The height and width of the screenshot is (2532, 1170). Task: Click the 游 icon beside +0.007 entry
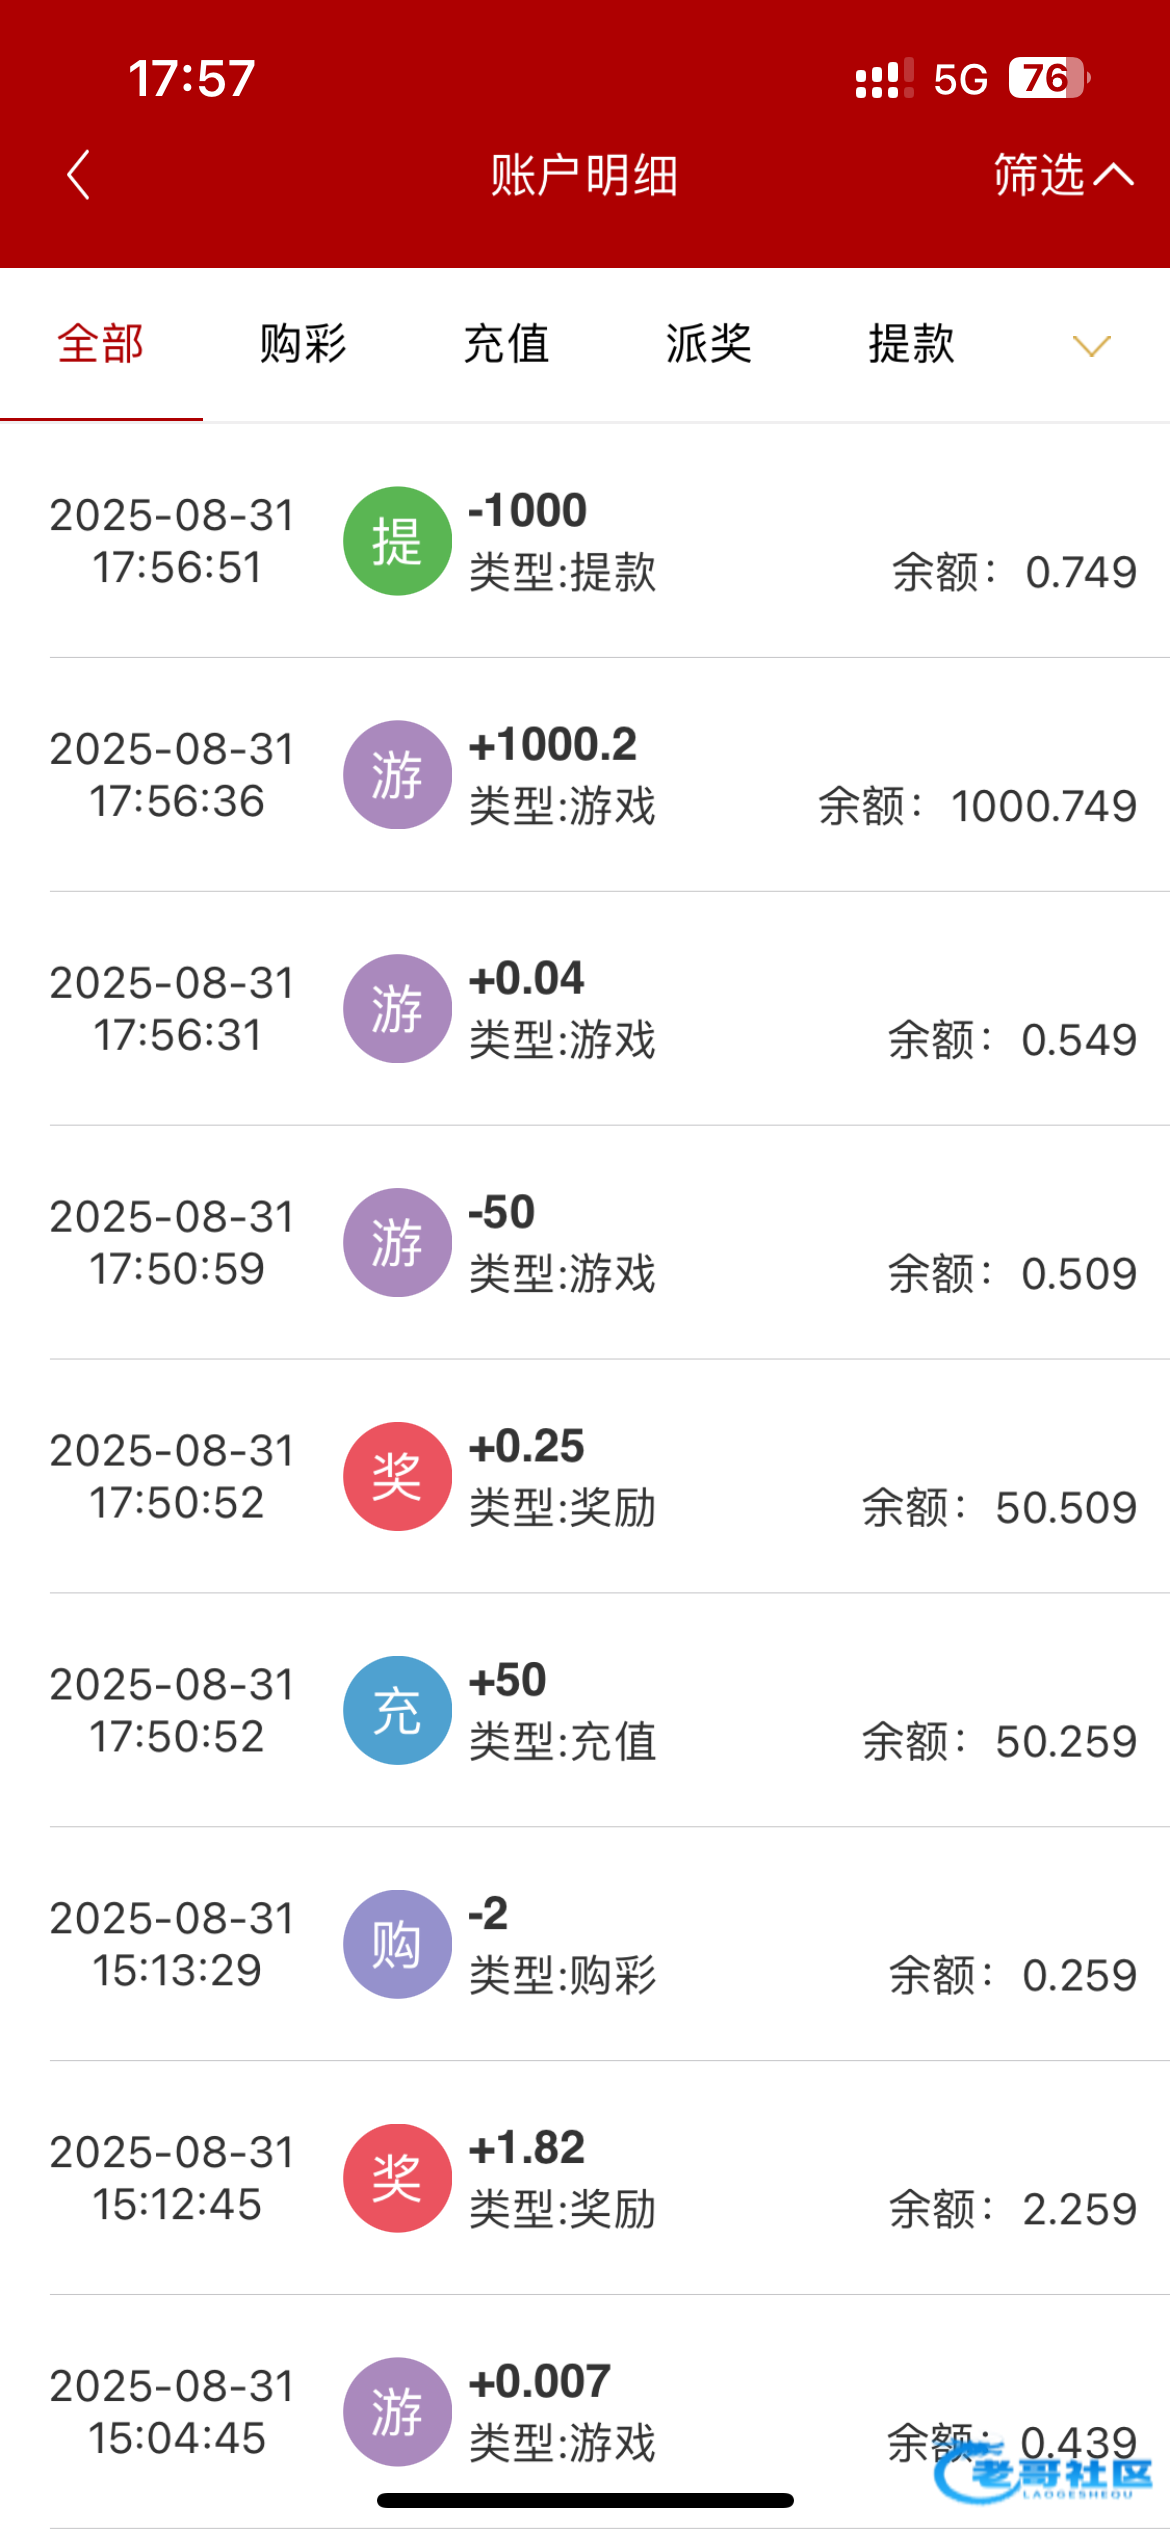[397, 2412]
